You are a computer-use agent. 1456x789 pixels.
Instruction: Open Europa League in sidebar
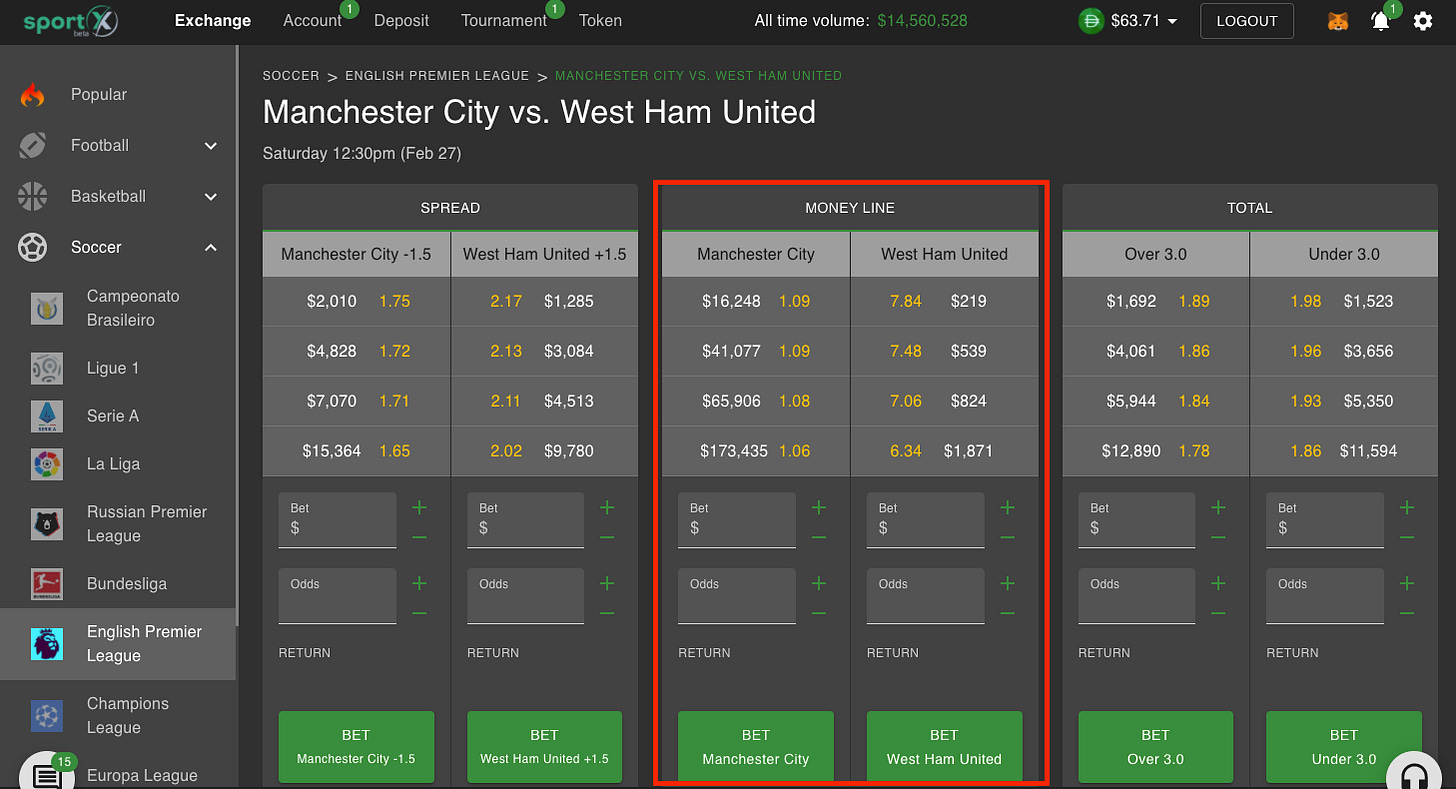click(x=142, y=775)
